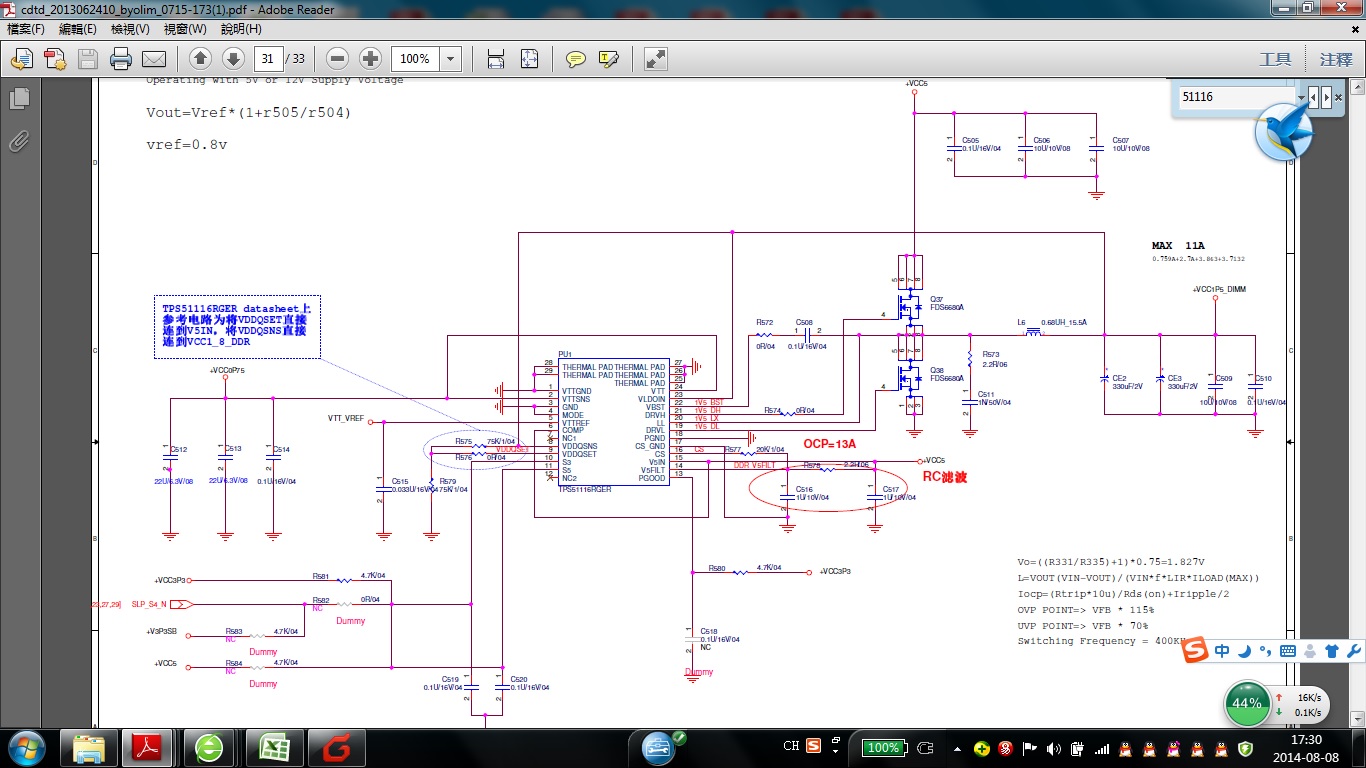This screenshot has width=1366, height=768.
Task: Expand the find box options arrow
Action: 1302,97
